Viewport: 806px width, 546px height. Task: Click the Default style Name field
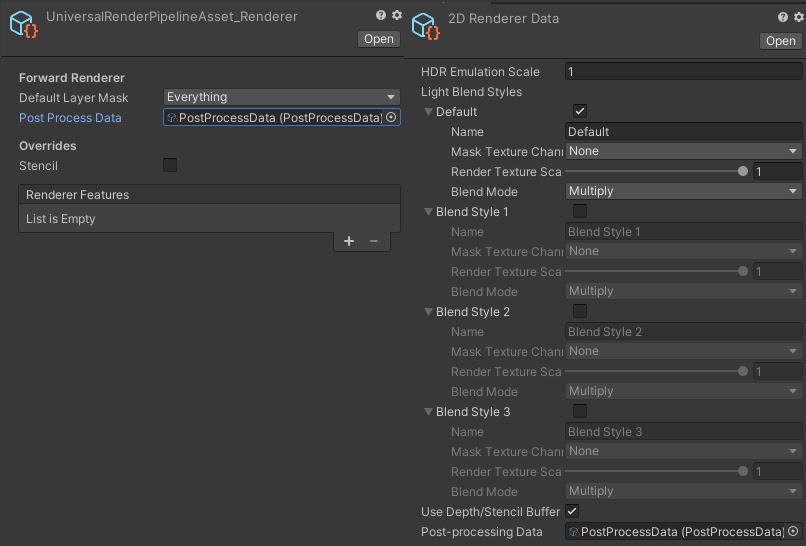click(x=684, y=132)
